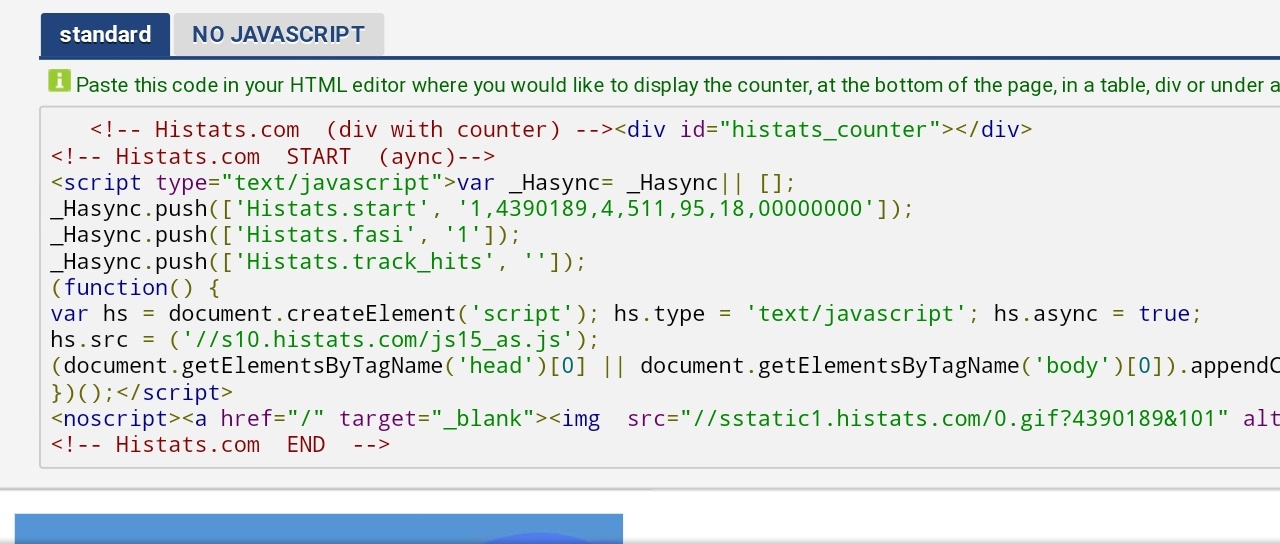The height and width of the screenshot is (544, 1280).
Task: Click the noscript img tag line
Action: (x=665, y=418)
